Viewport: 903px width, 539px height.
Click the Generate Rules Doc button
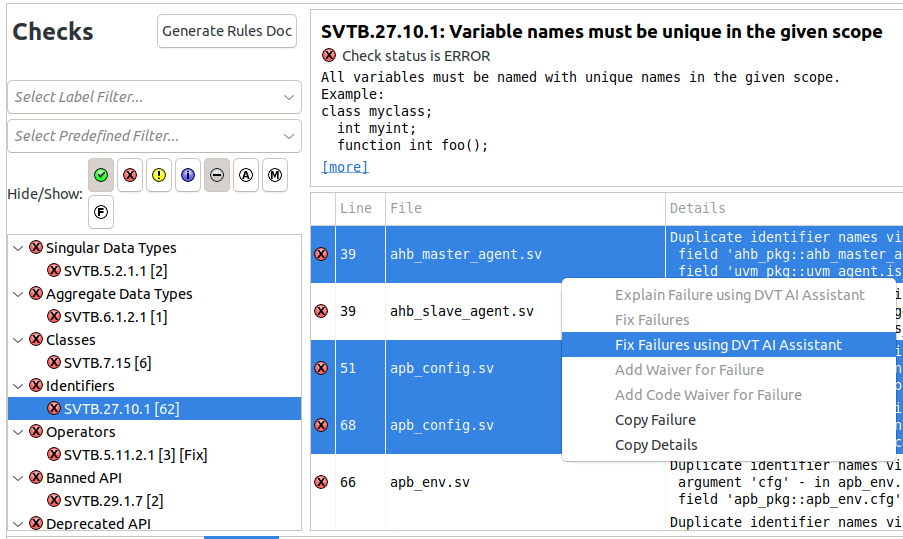coord(228,31)
